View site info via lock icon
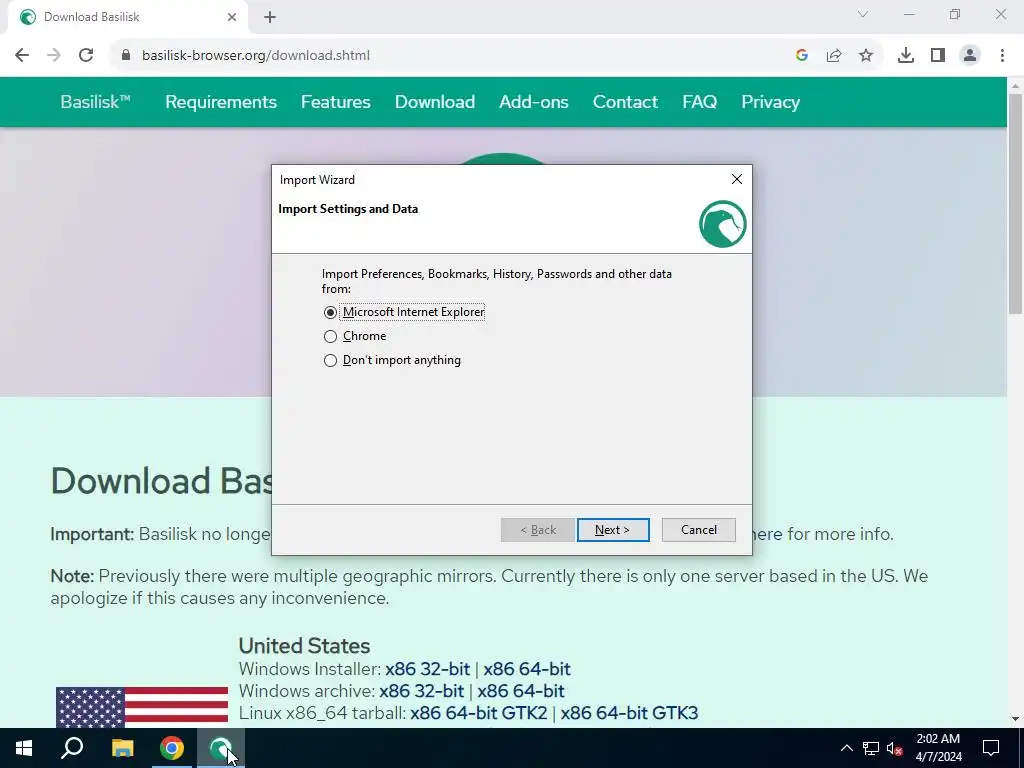The height and width of the screenshot is (768, 1024). pos(126,55)
